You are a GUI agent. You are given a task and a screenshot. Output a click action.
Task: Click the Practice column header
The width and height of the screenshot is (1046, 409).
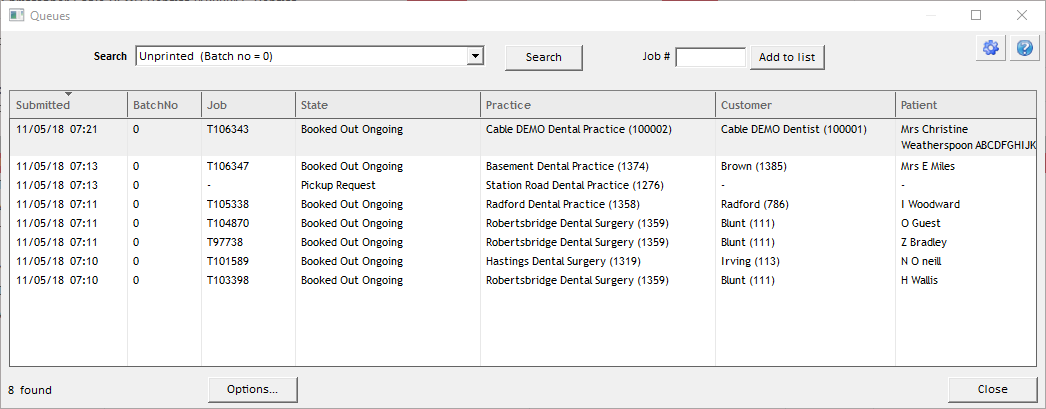click(x=508, y=105)
